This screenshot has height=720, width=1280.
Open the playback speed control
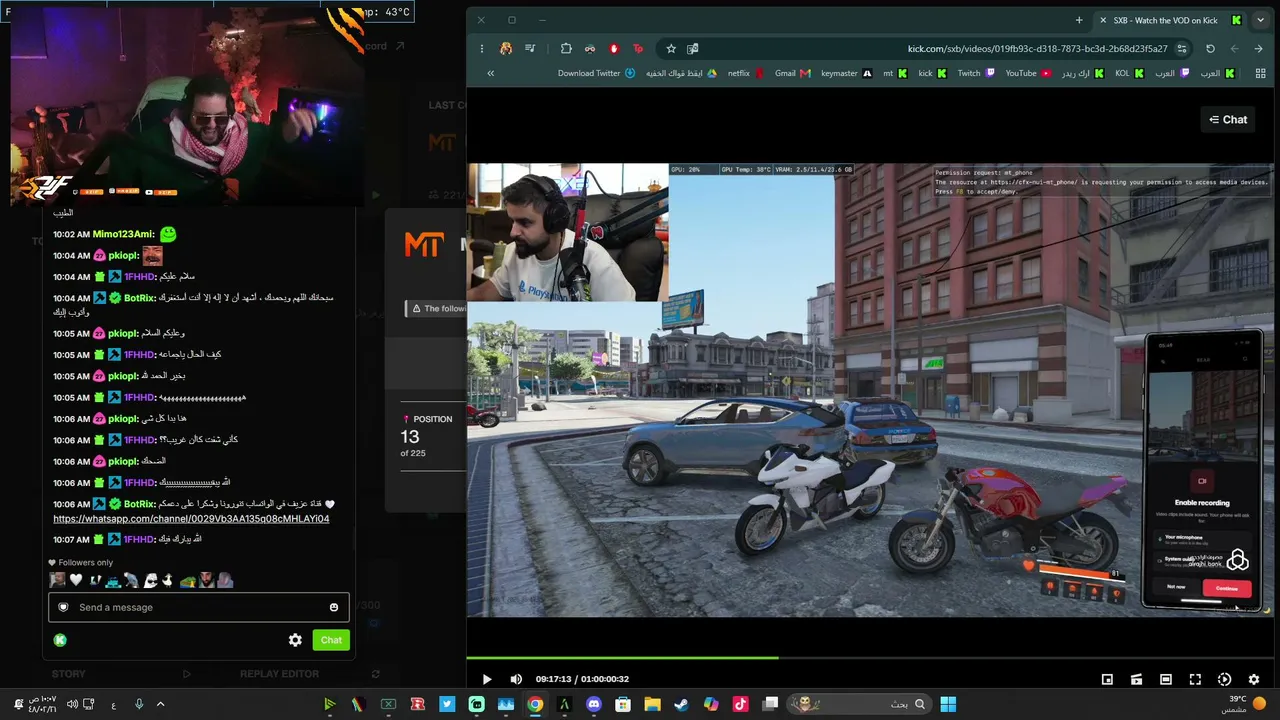[x=1224, y=679]
